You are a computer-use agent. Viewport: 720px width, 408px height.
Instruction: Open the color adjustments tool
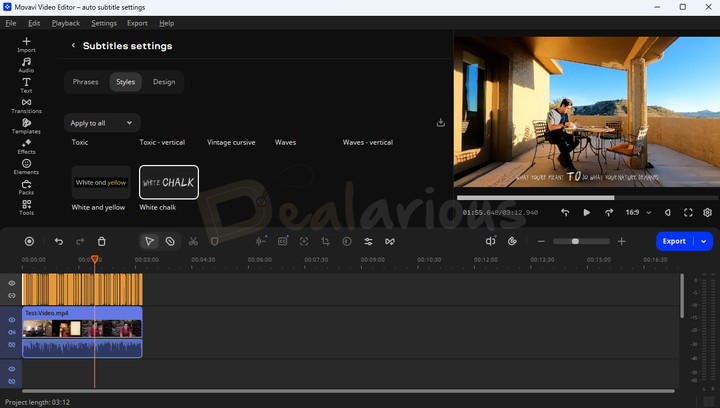pyautogui.click(x=347, y=241)
